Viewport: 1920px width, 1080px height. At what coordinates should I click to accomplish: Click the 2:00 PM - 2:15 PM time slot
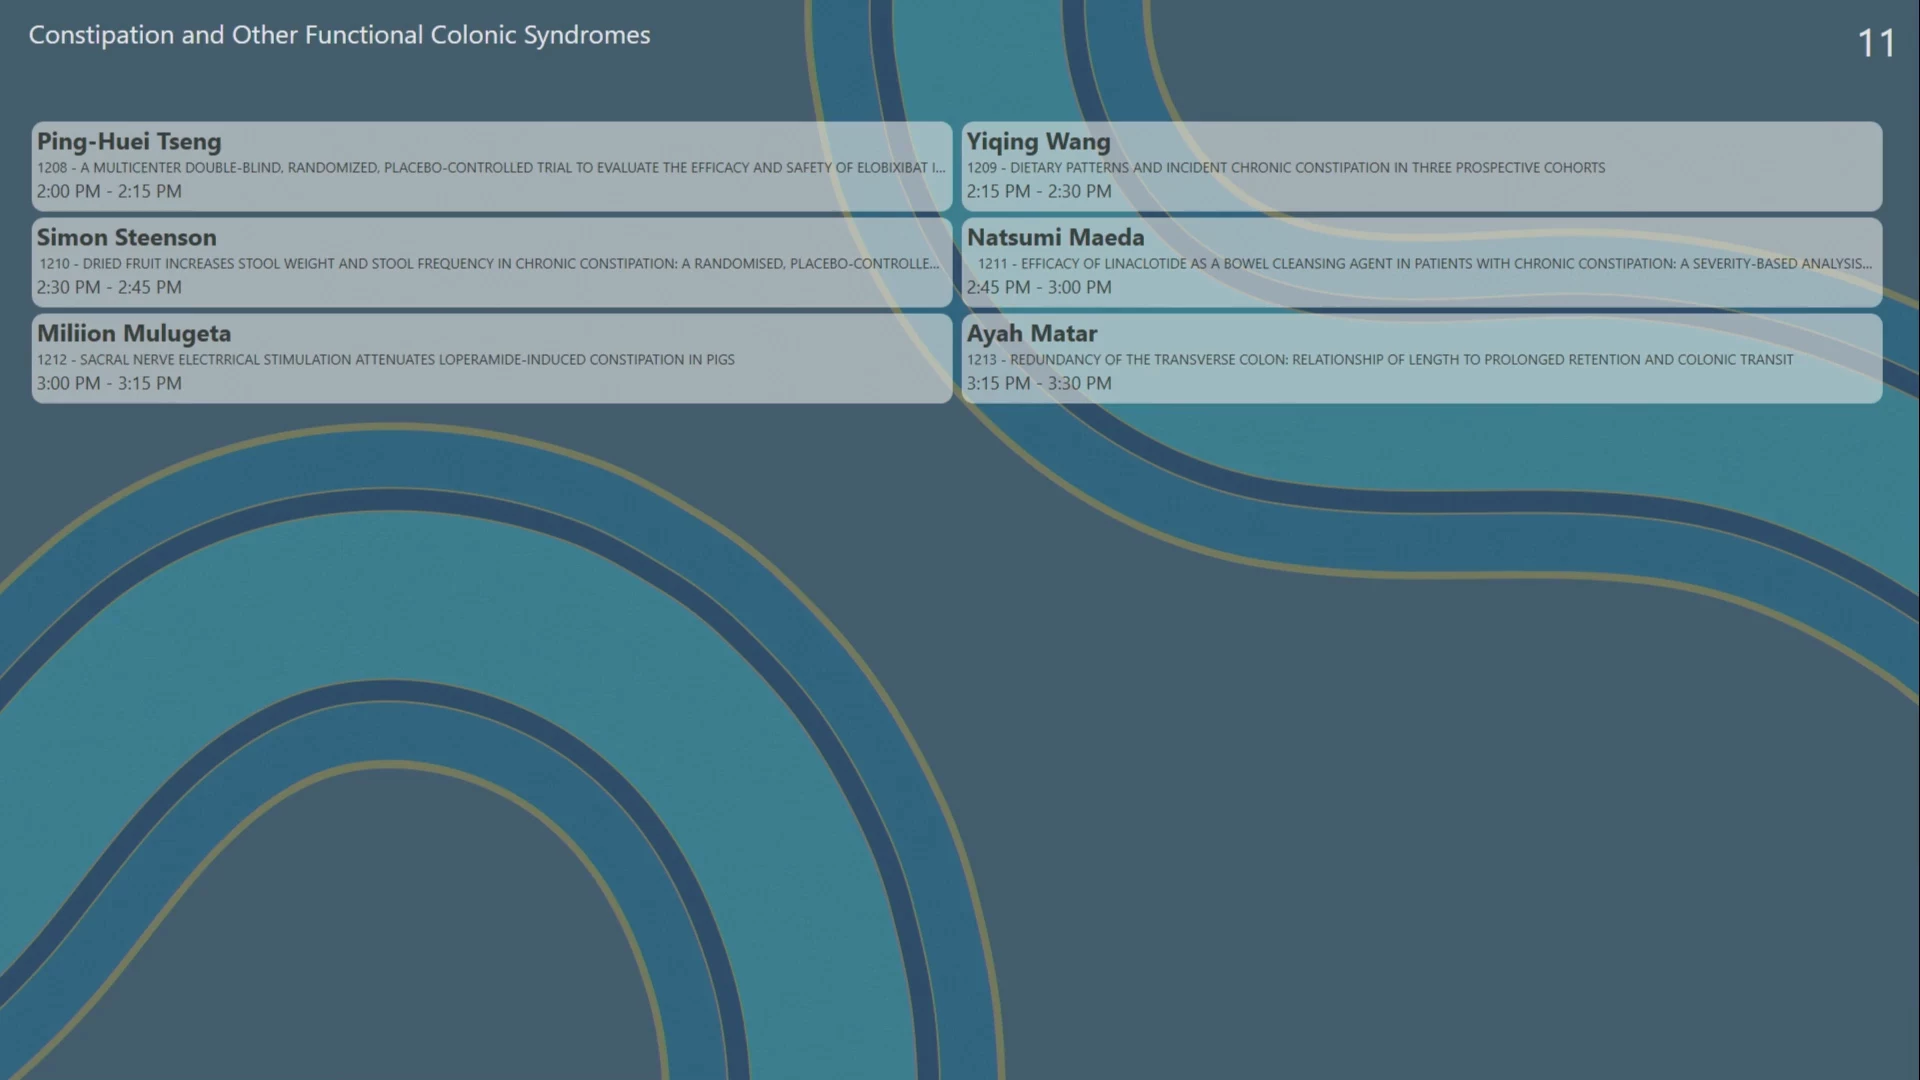109,191
